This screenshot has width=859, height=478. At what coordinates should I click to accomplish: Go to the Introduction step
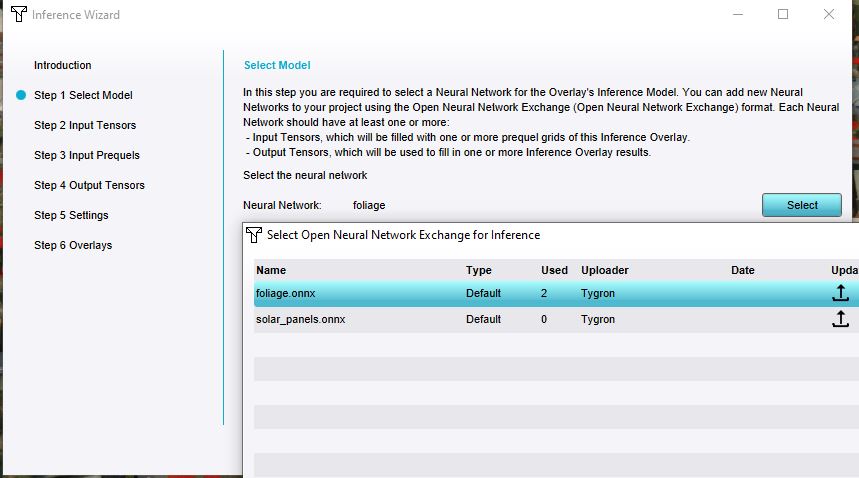point(62,65)
